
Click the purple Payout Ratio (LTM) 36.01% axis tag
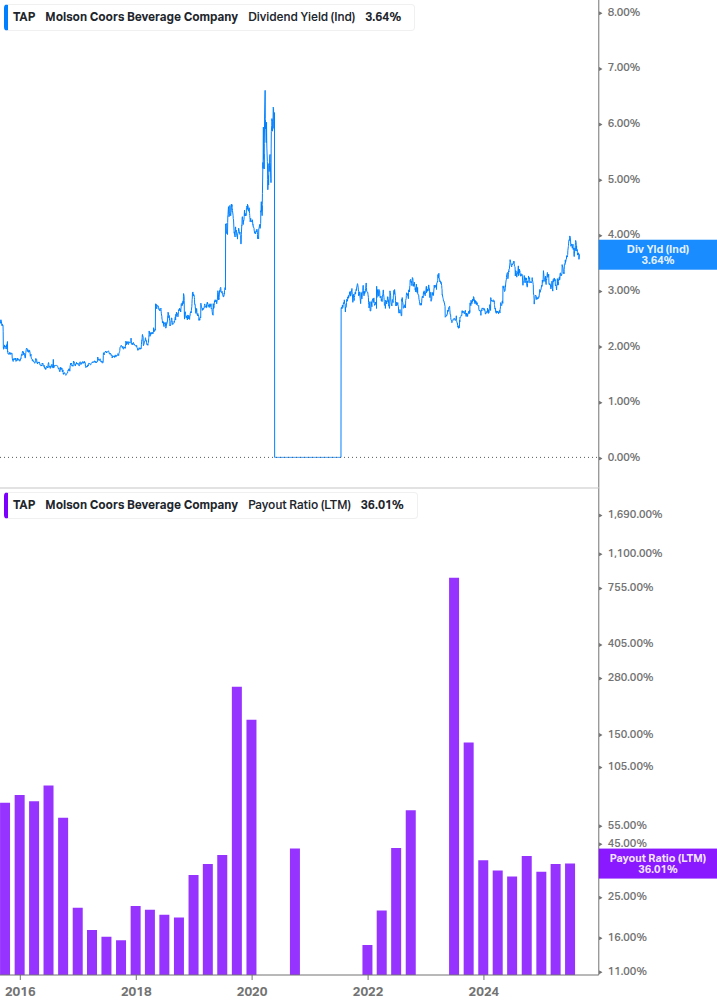click(x=657, y=863)
